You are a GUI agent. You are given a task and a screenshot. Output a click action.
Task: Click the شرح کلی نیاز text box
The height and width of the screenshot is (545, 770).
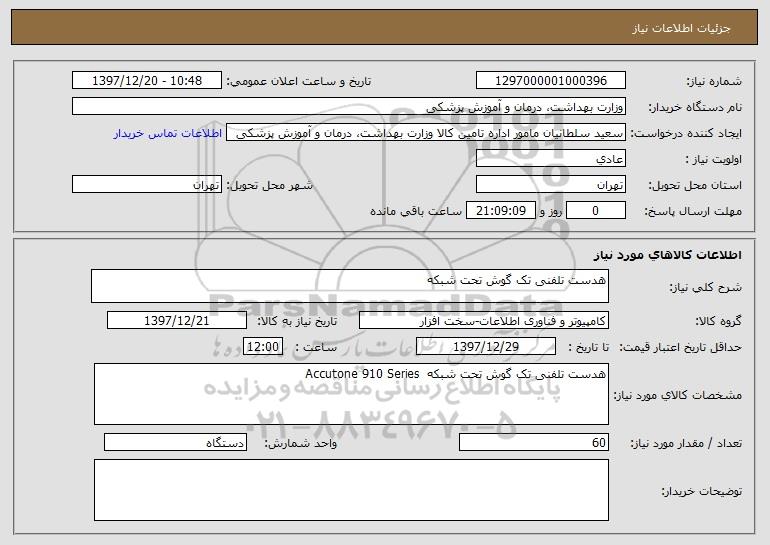click(x=350, y=286)
